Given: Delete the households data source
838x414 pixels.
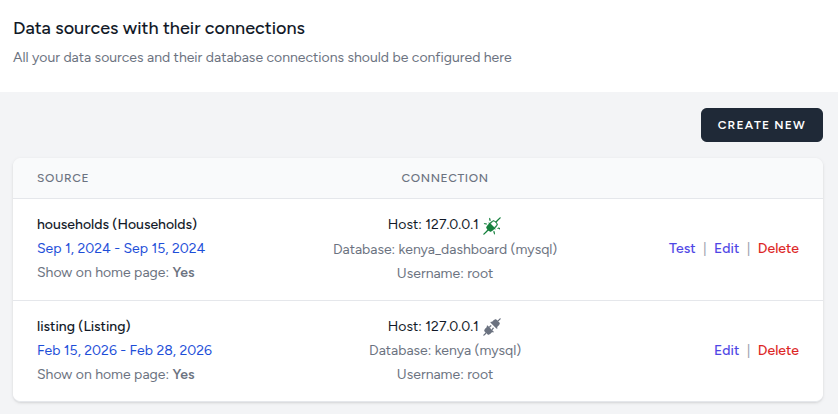Looking at the screenshot, I should (x=778, y=248).
